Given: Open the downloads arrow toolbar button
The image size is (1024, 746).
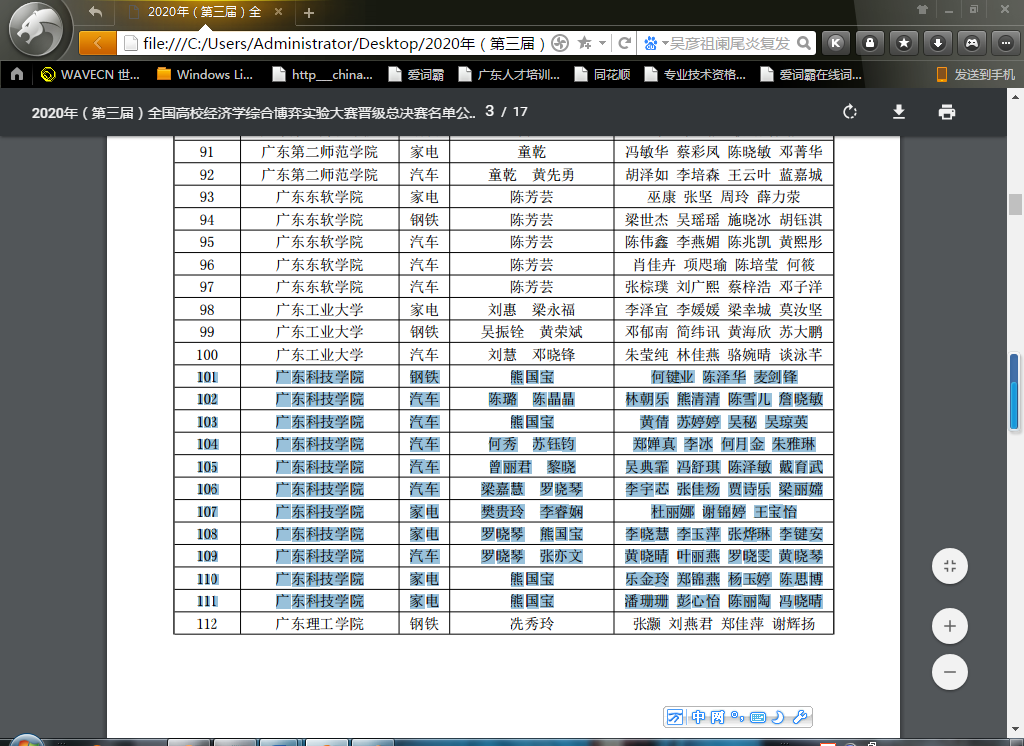Looking at the screenshot, I should coord(937,43).
